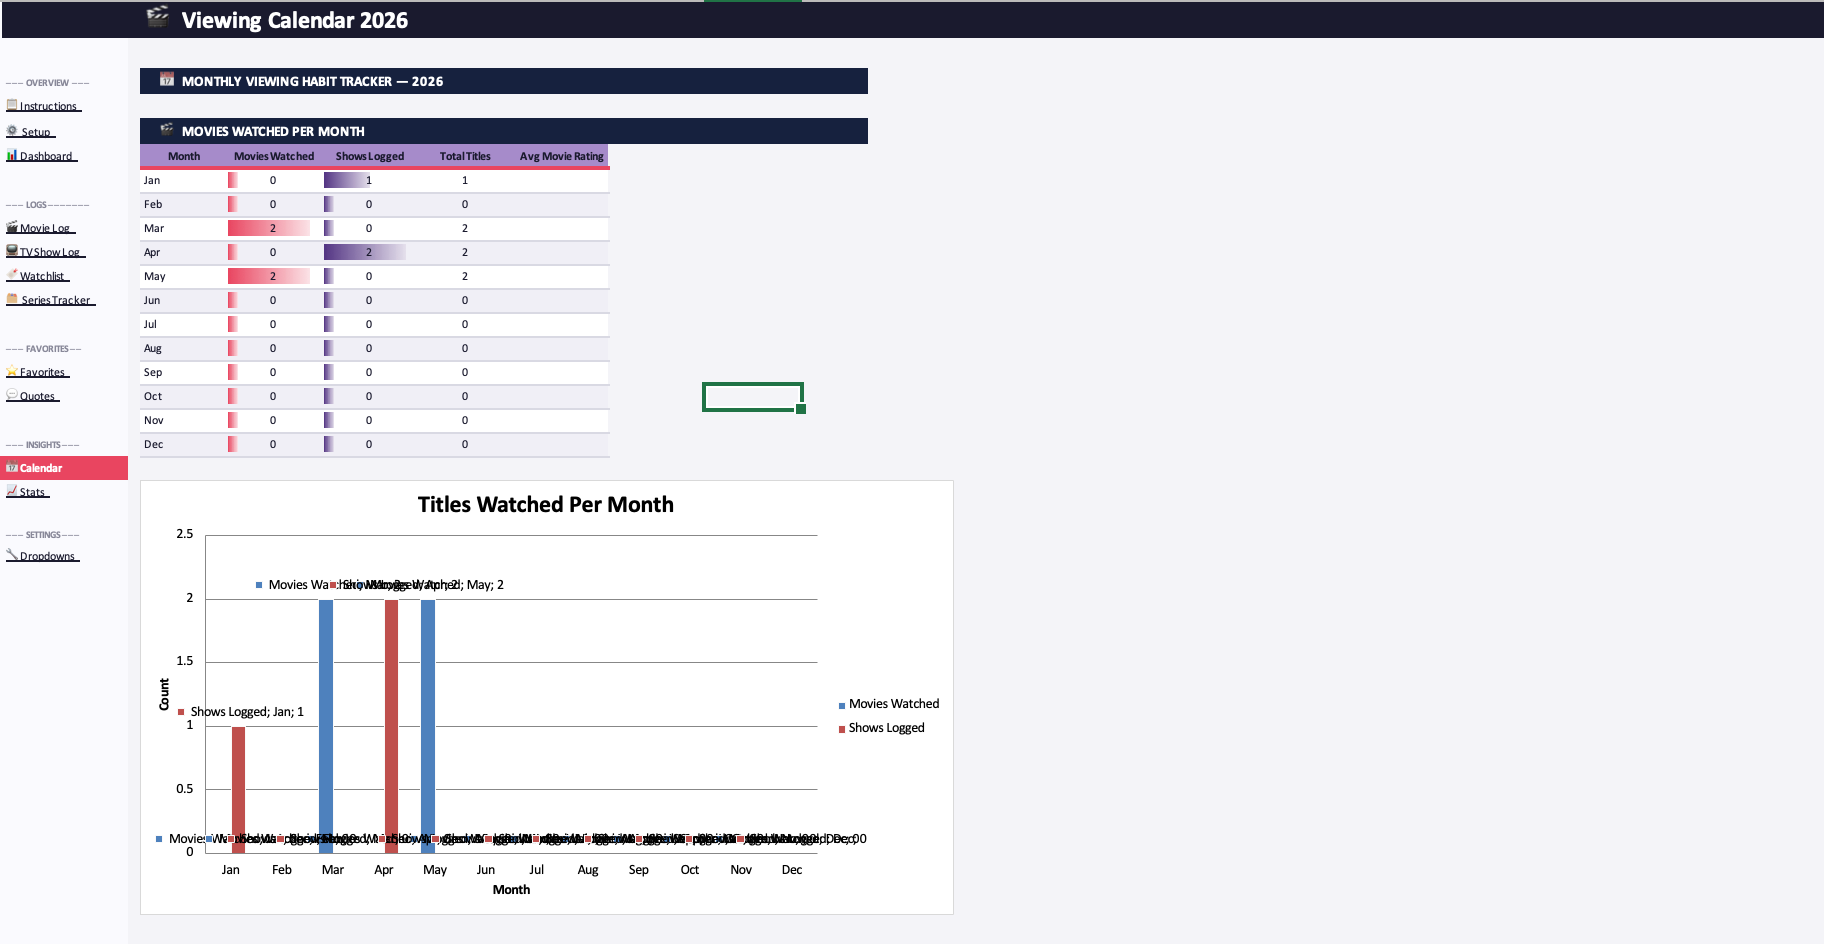
Task: Click the 'Shows Logged; Jan; 1' data label
Action: click(x=241, y=712)
